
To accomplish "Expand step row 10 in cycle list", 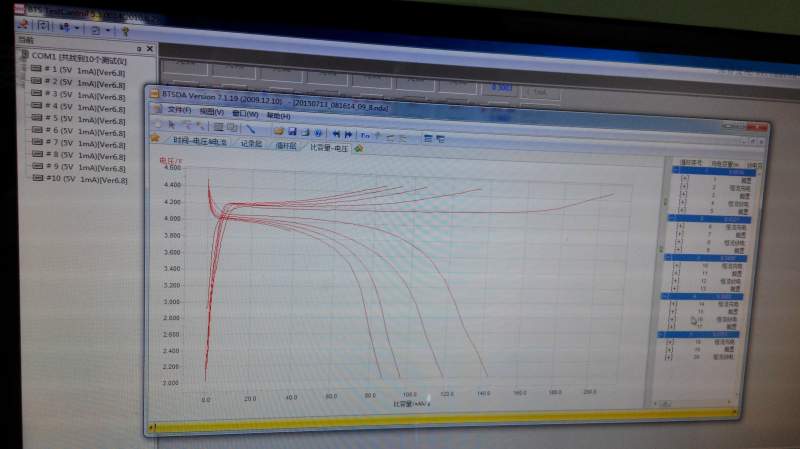I will coord(677,265).
